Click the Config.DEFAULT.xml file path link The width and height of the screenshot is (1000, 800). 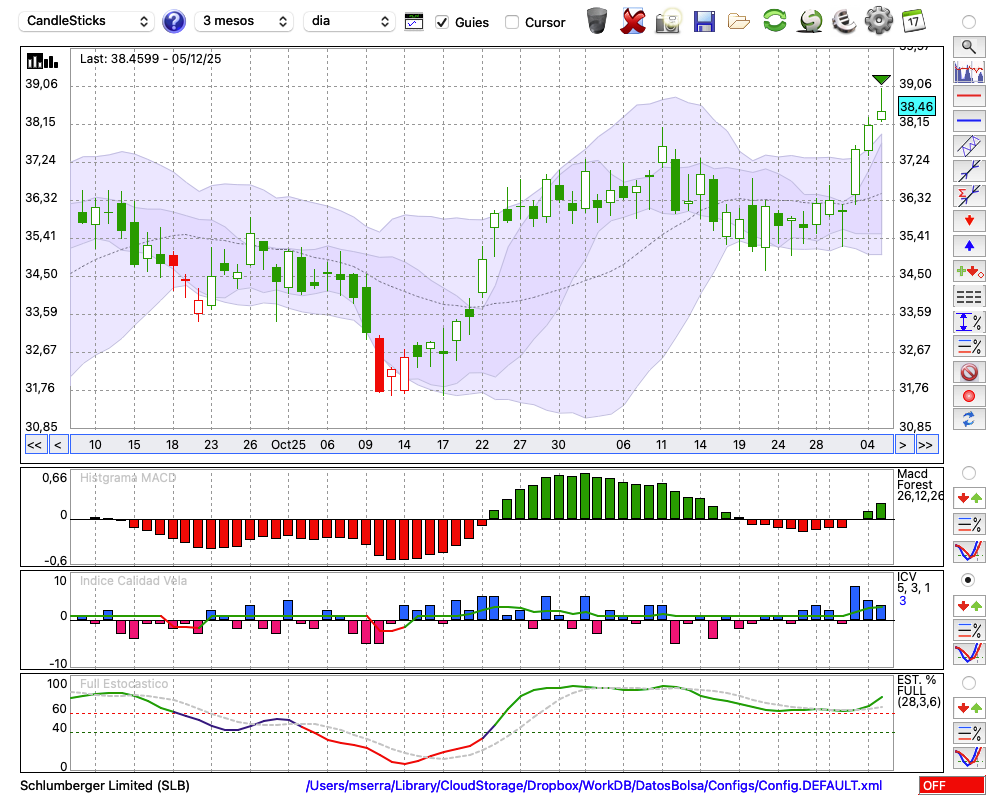(594, 786)
